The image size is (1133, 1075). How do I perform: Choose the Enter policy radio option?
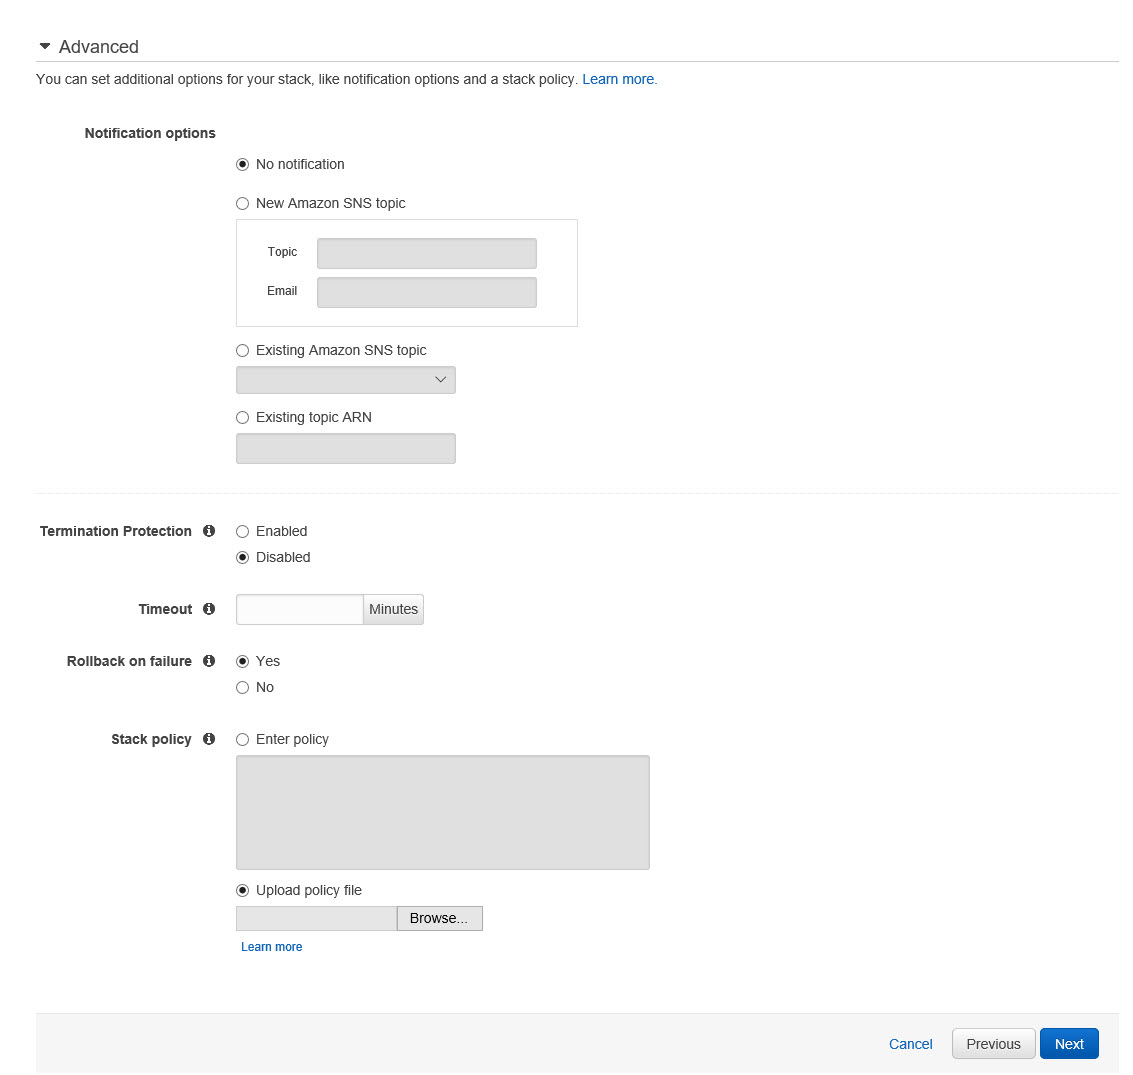point(242,740)
